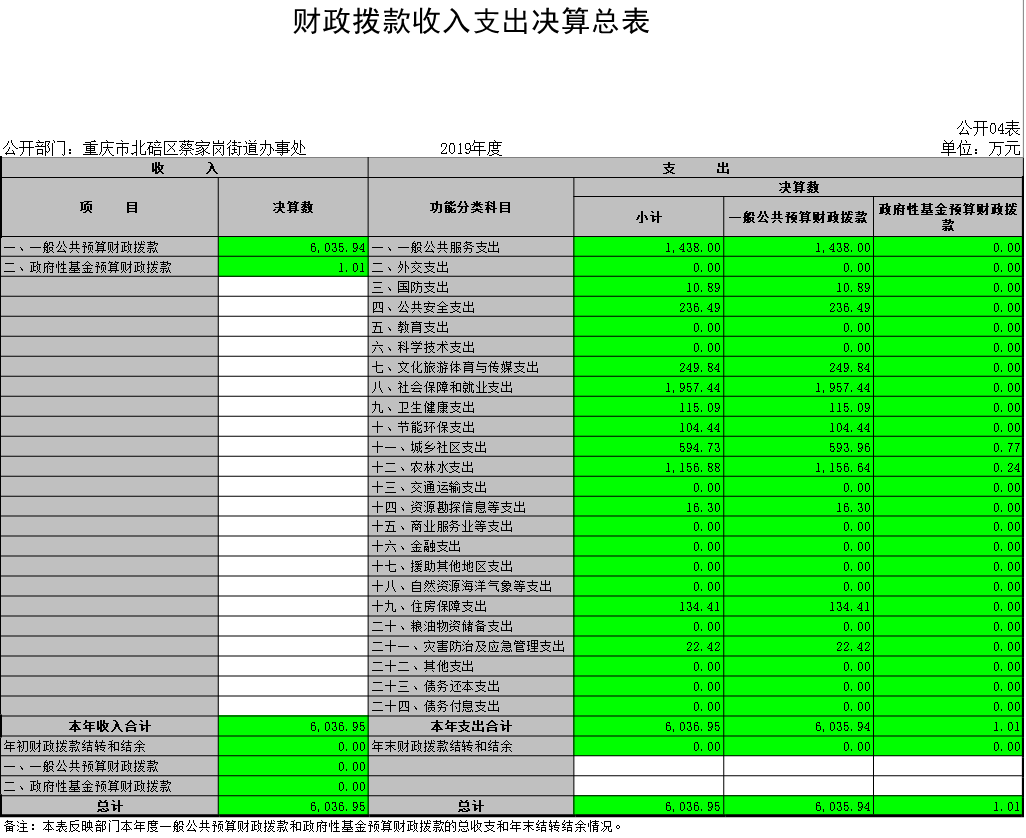Click the 年末财政拨款结转和结余 row label
This screenshot has width=1026, height=838.
(x=442, y=746)
